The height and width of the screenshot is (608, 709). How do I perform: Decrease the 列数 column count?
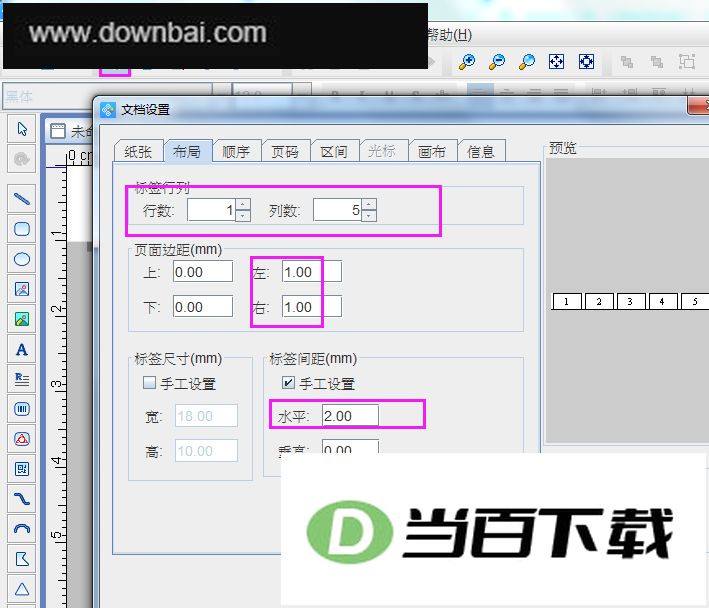click(x=369, y=216)
